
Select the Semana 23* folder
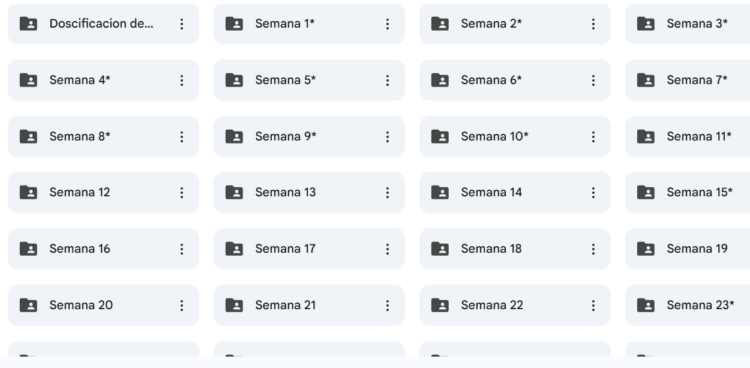point(688,305)
